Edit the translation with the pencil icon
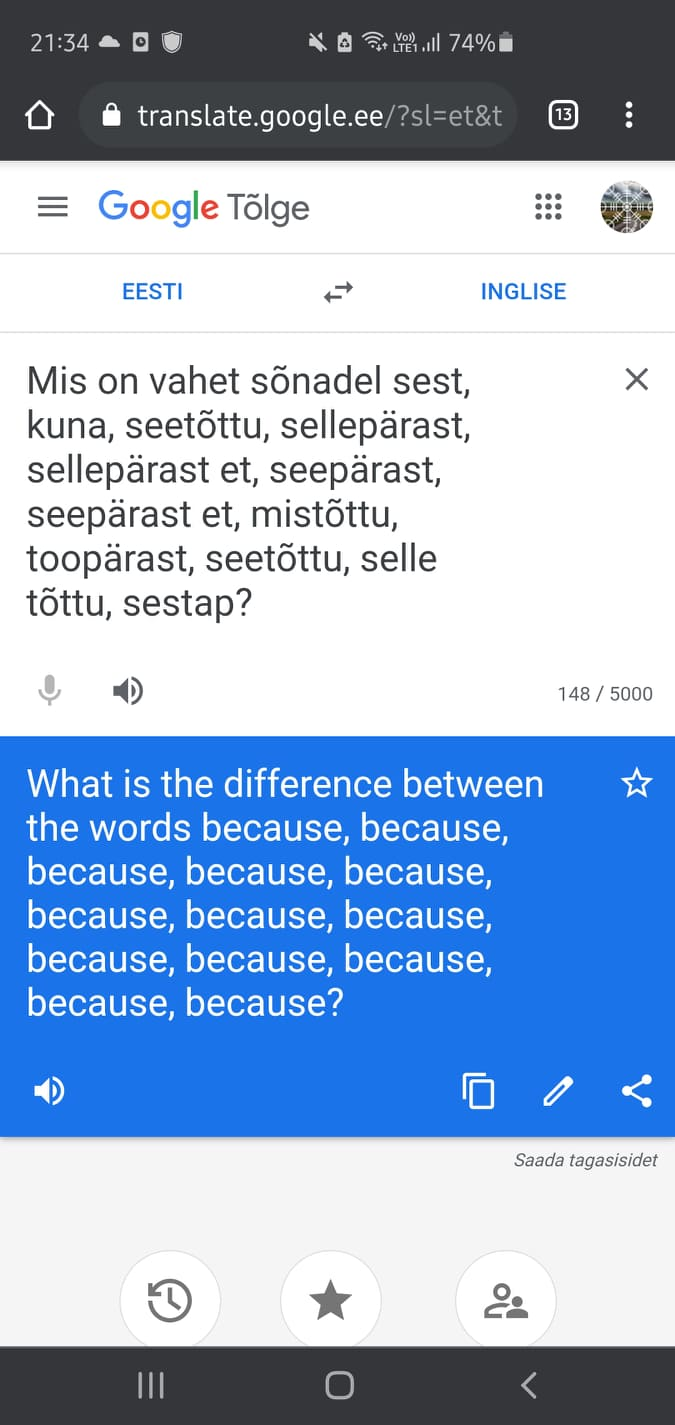The image size is (675, 1425). [558, 1091]
